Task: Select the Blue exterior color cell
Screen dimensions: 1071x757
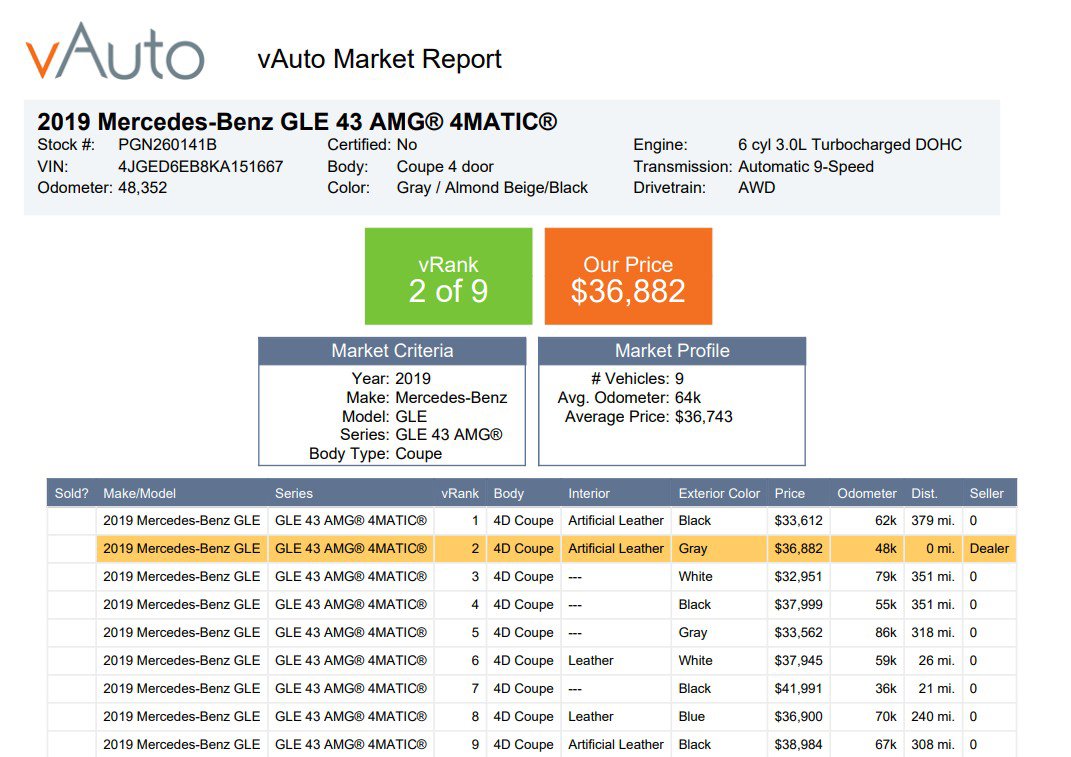Action: 691,716
